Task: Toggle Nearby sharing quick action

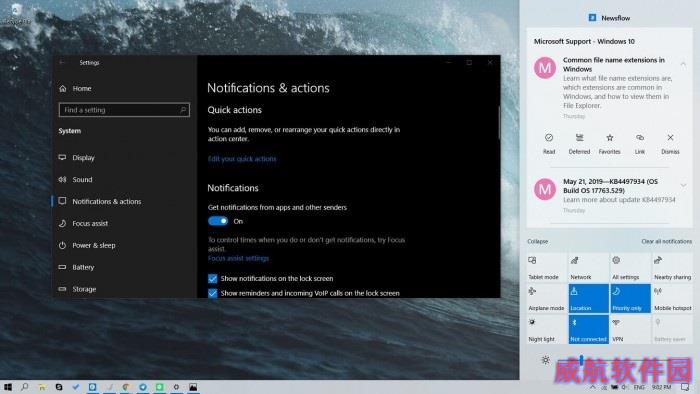Action: tap(672, 268)
